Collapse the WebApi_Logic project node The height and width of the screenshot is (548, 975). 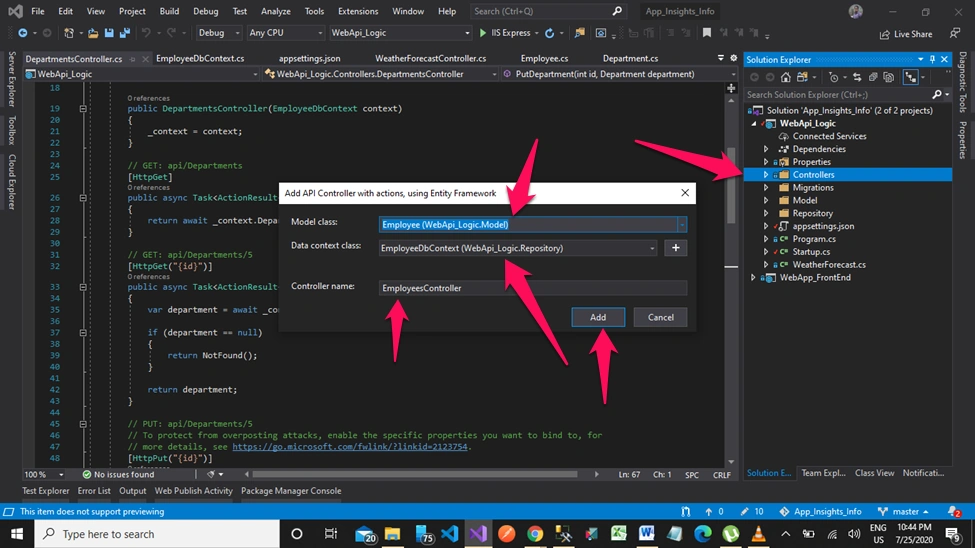(754, 124)
